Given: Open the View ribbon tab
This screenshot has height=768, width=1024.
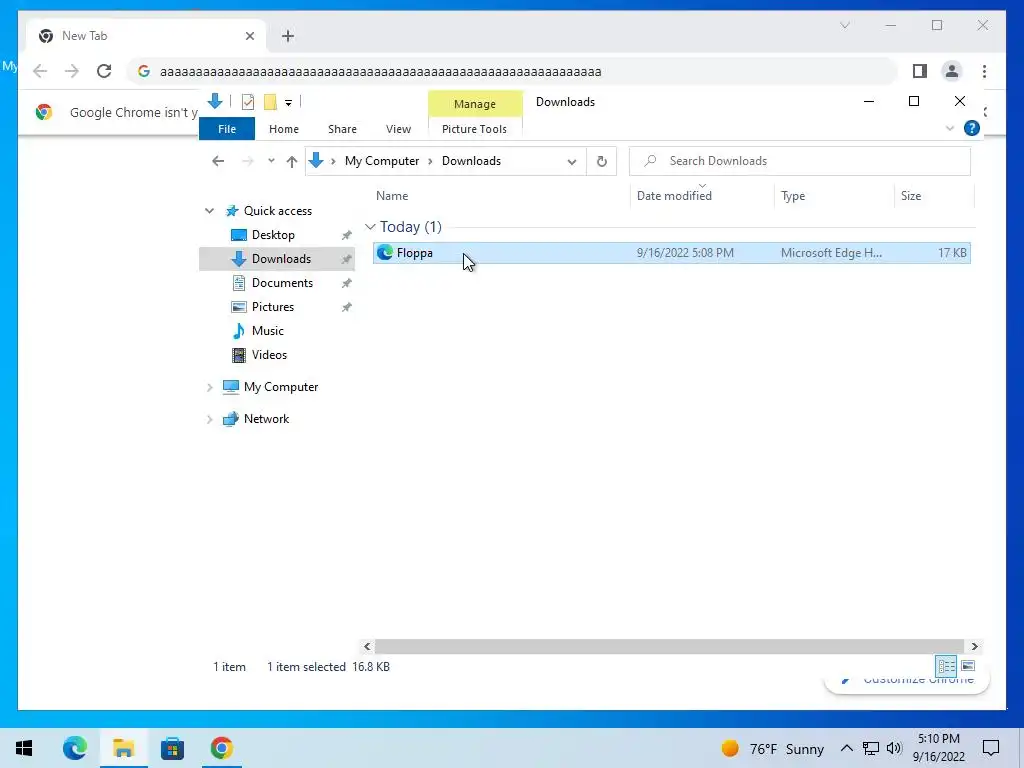Looking at the screenshot, I should point(398,129).
